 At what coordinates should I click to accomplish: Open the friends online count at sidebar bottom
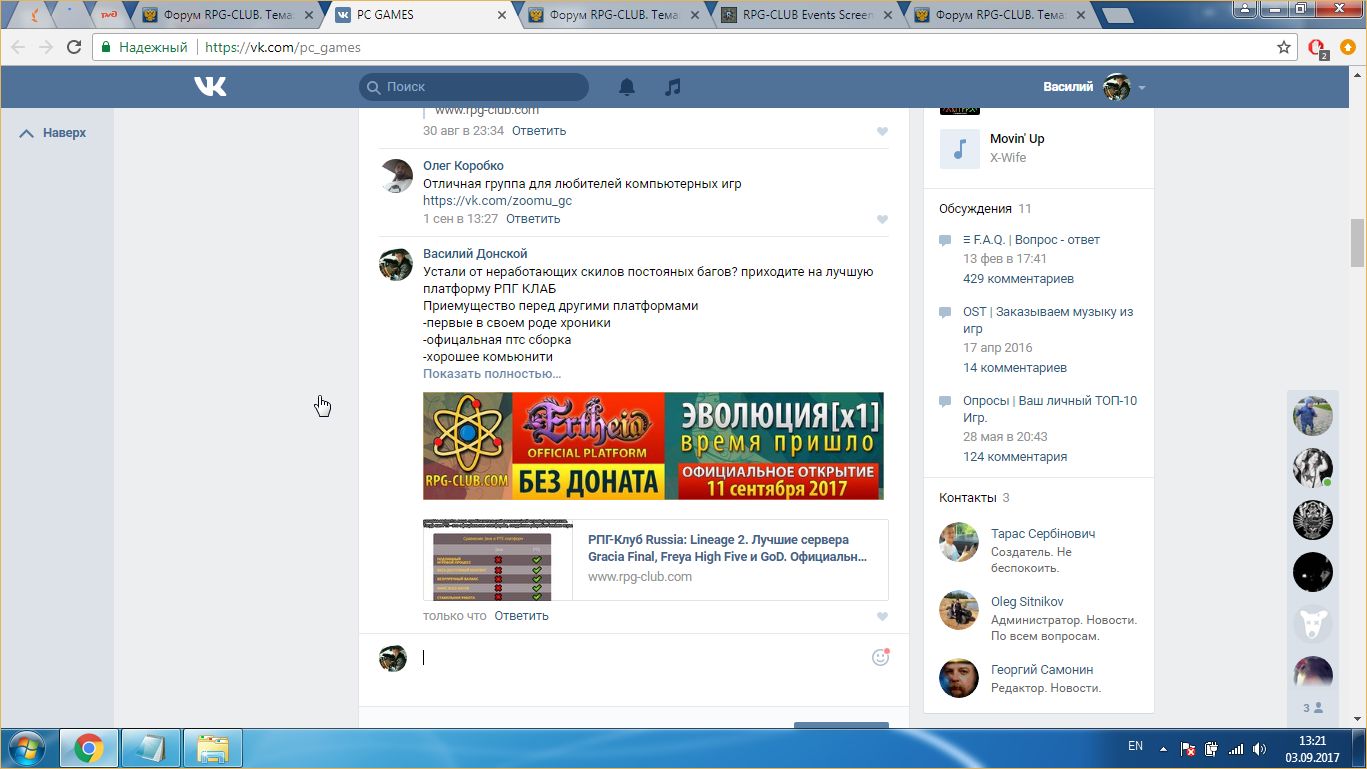tap(1313, 708)
